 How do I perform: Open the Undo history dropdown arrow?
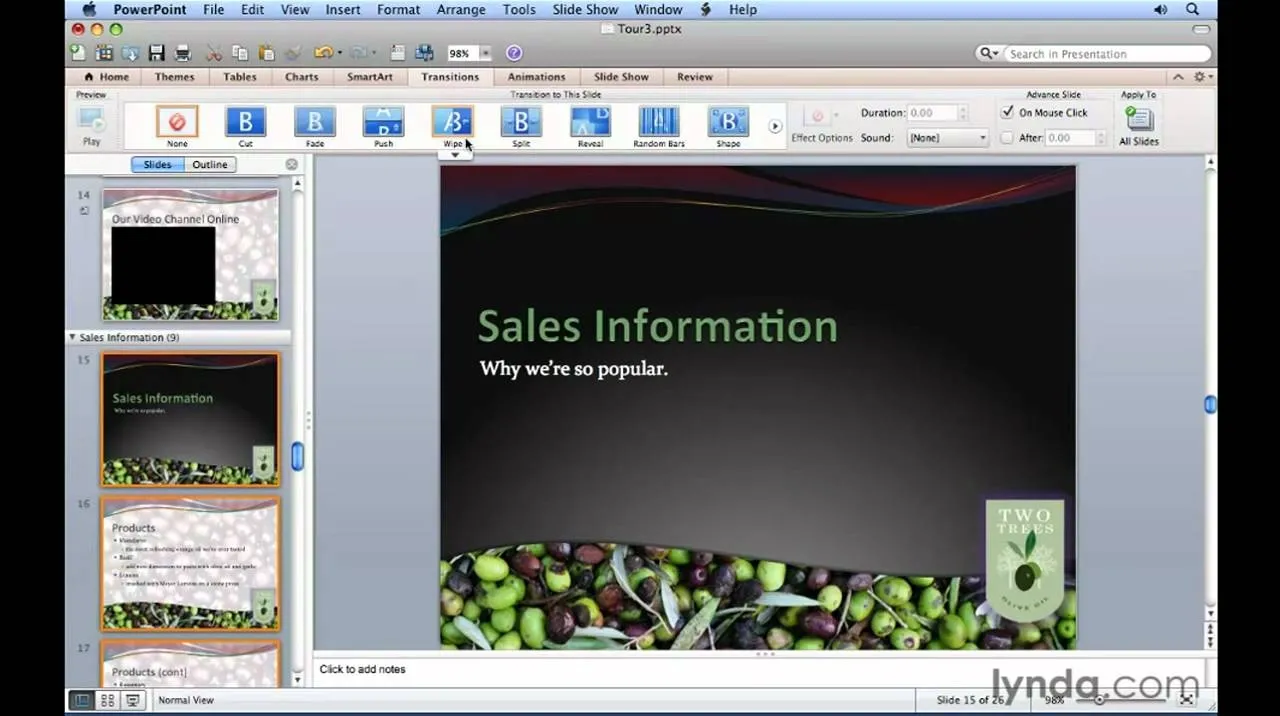339,53
